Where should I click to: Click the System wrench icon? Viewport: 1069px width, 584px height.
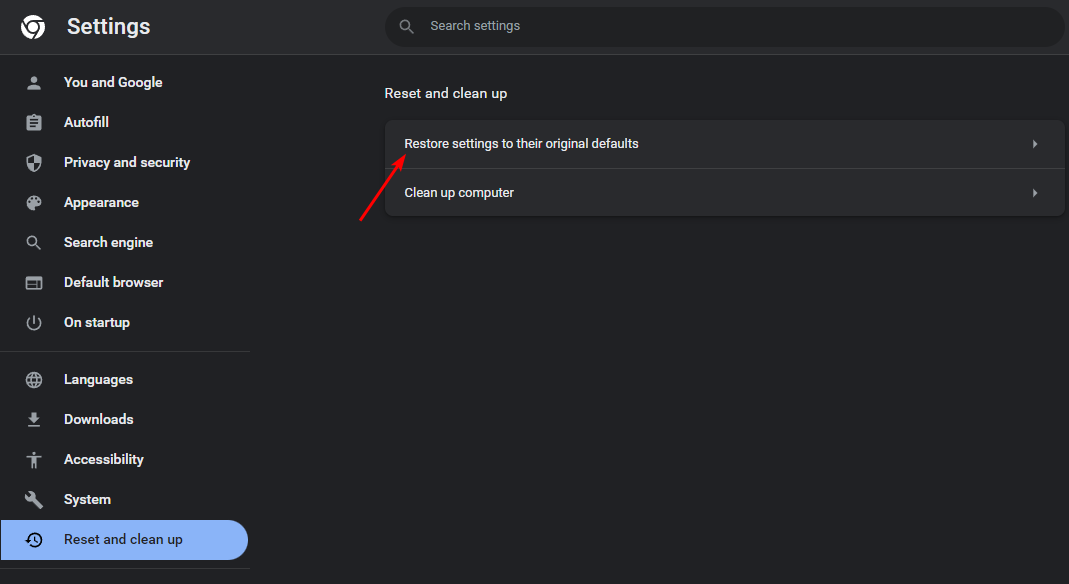34,500
